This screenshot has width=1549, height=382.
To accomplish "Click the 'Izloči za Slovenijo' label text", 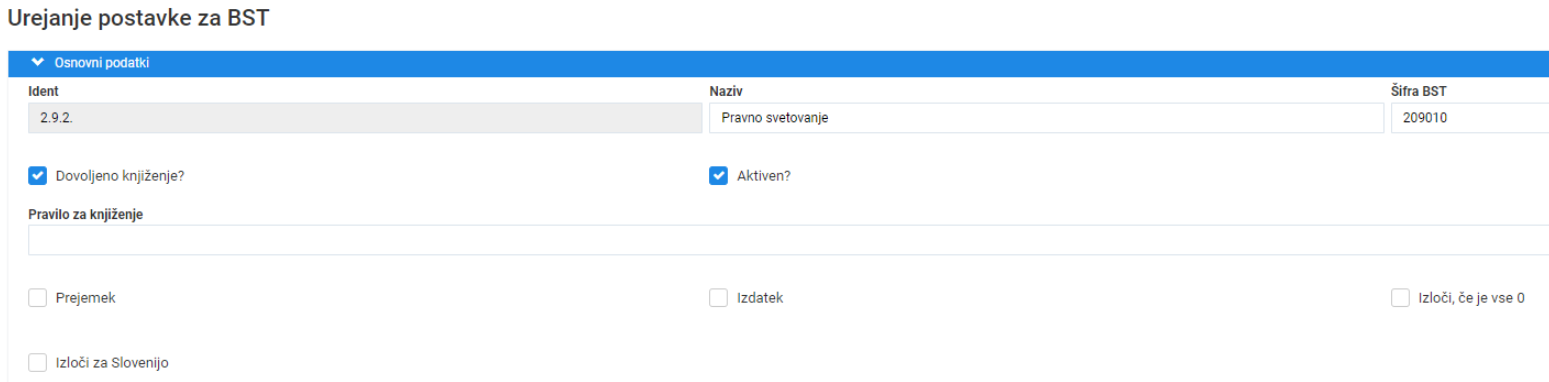I will click(x=119, y=362).
